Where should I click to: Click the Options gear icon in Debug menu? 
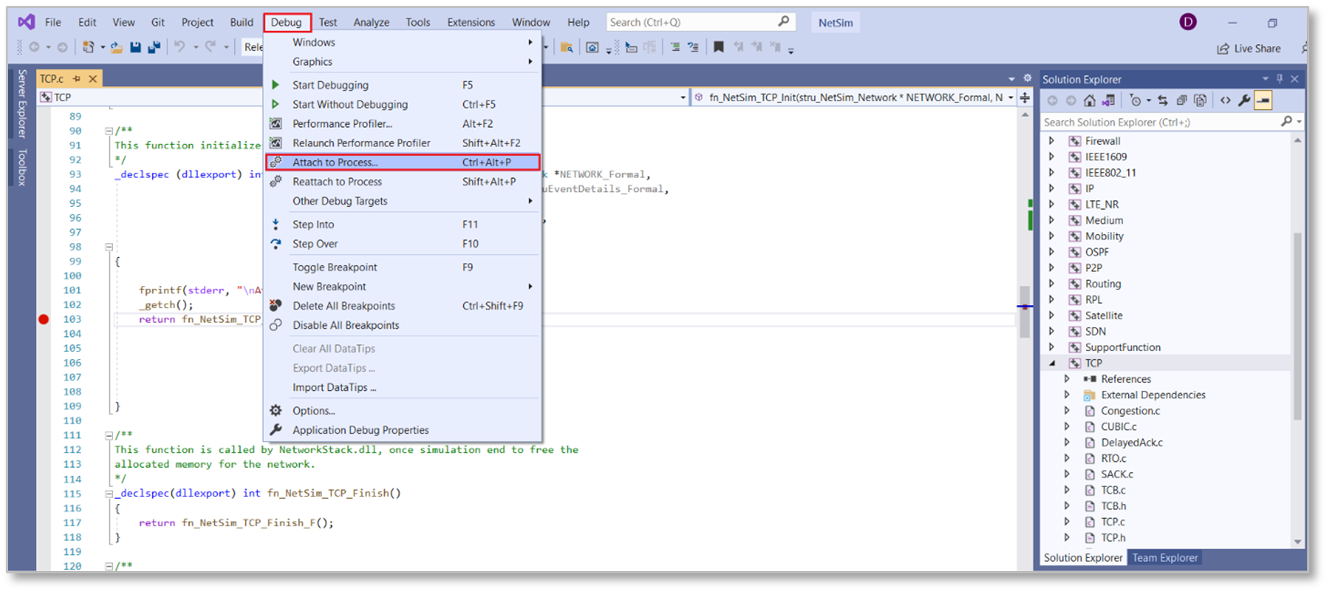point(276,411)
